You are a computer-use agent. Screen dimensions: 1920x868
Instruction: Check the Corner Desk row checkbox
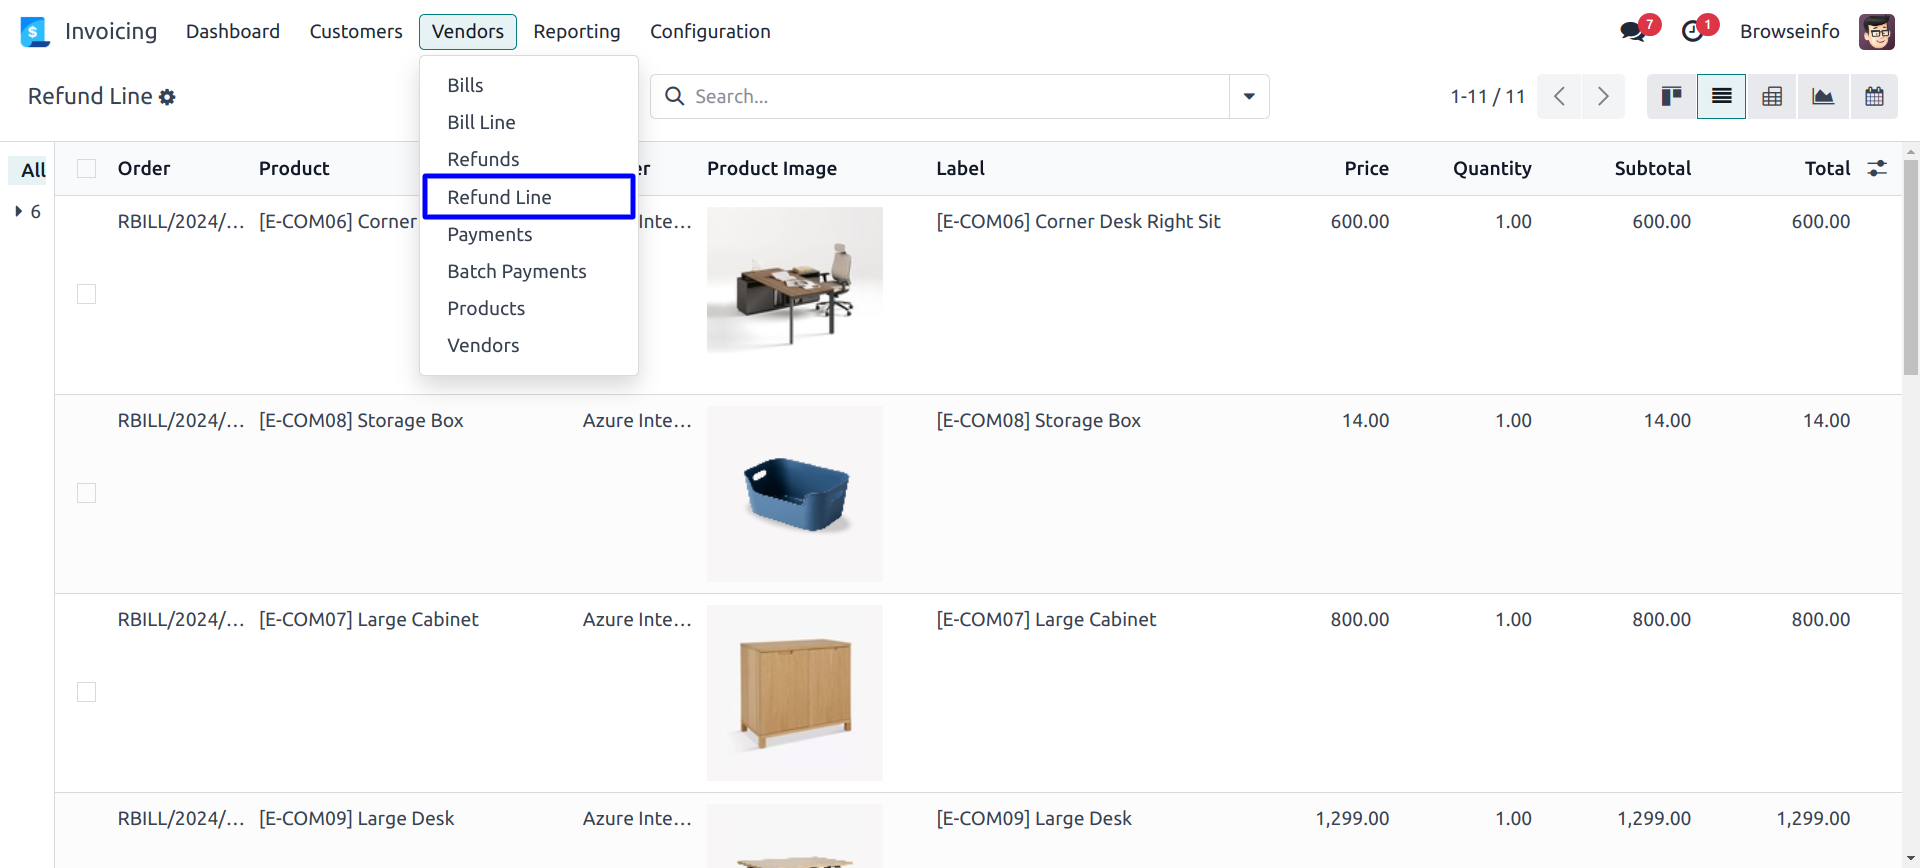[x=87, y=294]
